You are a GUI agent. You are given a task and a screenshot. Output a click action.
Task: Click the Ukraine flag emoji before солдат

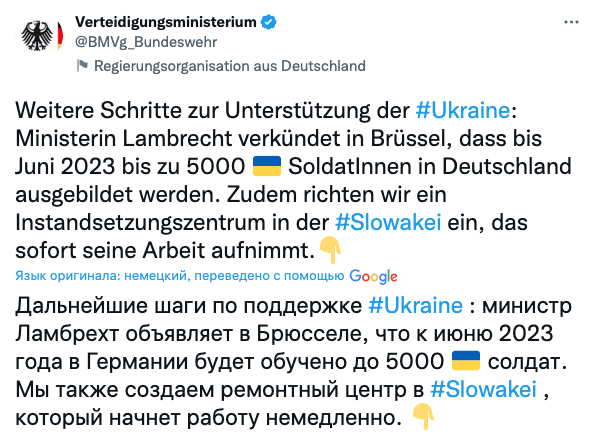coord(466,361)
